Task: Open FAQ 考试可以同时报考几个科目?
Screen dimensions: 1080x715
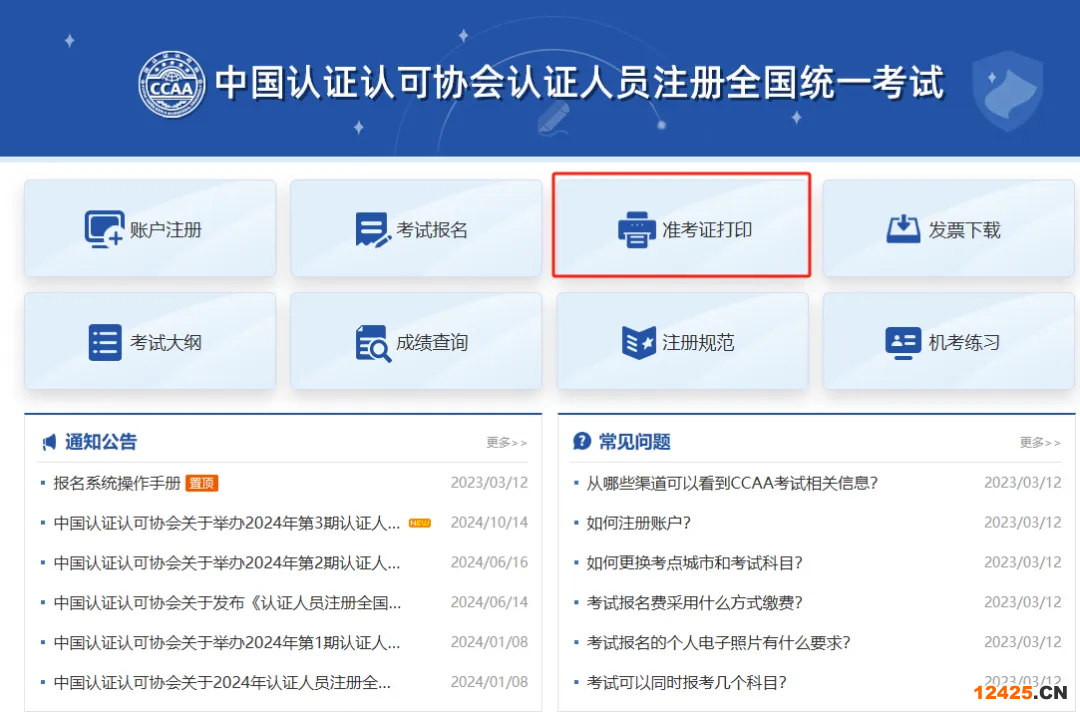Action: [x=687, y=683]
